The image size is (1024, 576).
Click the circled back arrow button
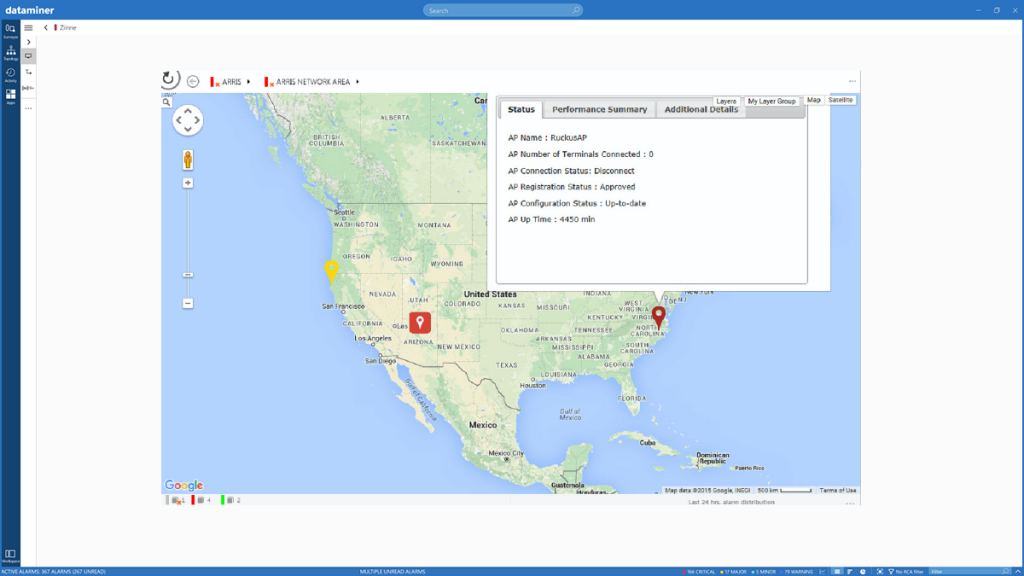193,82
